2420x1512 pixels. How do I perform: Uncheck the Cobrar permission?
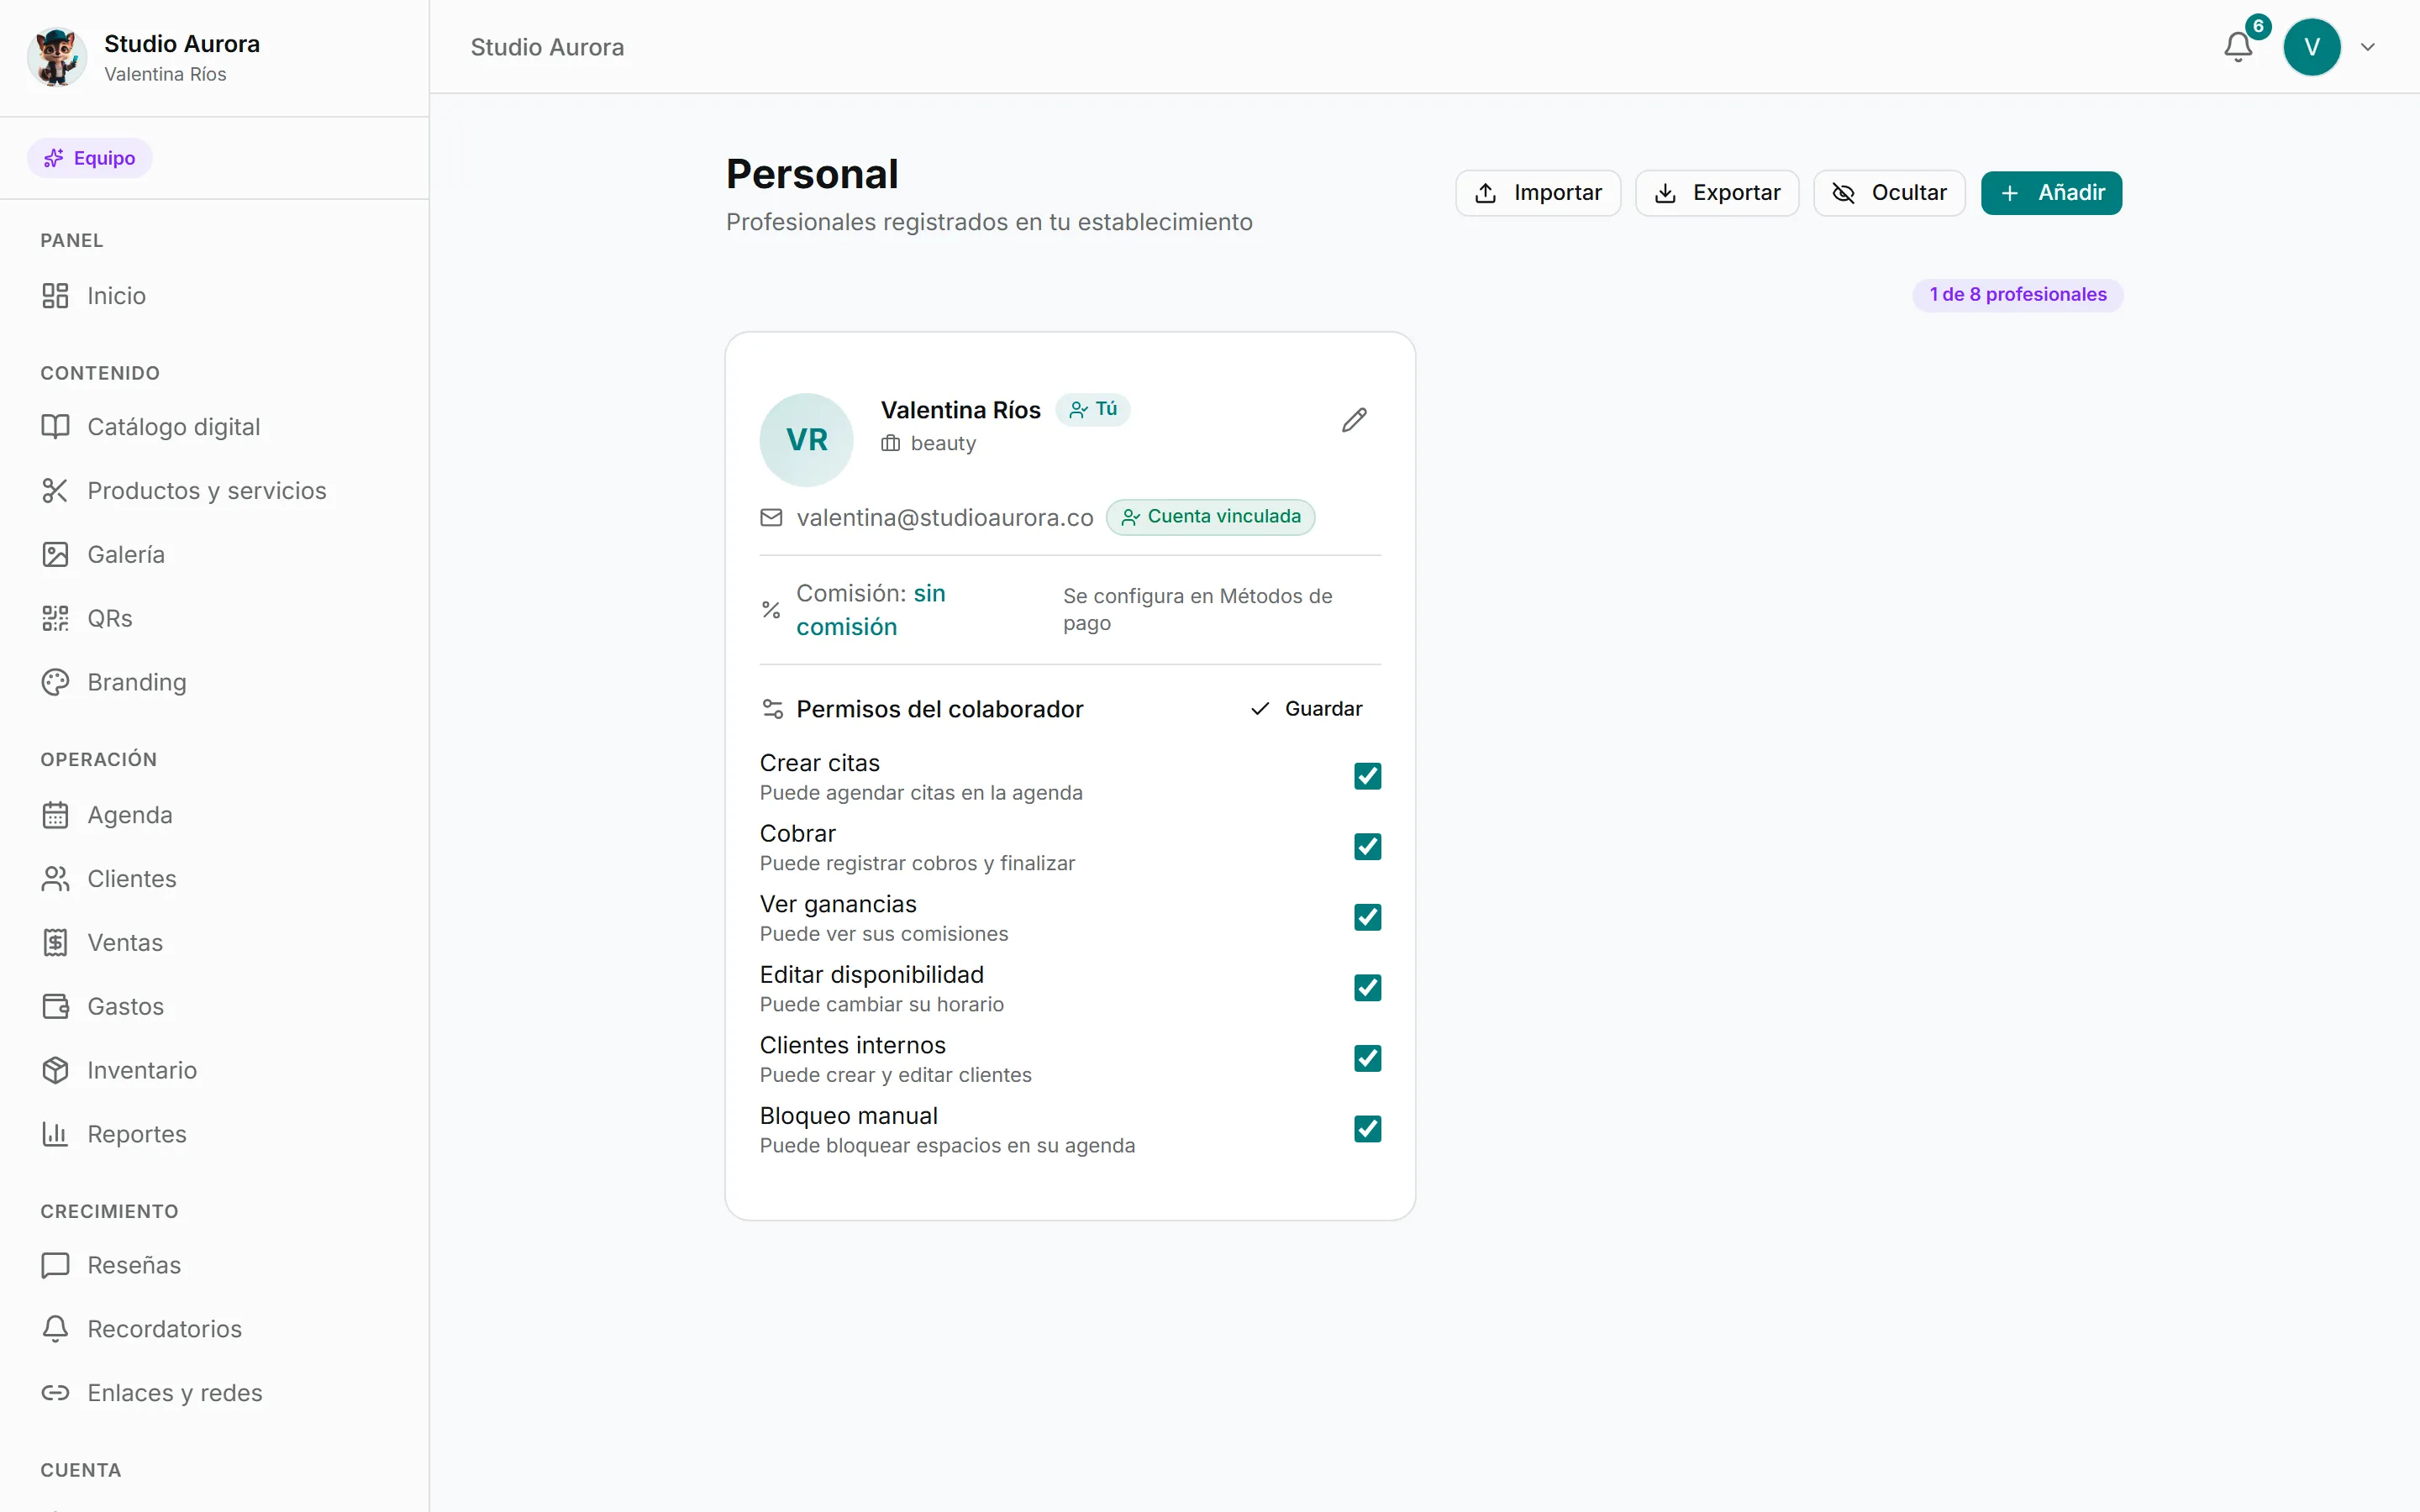1367,847
